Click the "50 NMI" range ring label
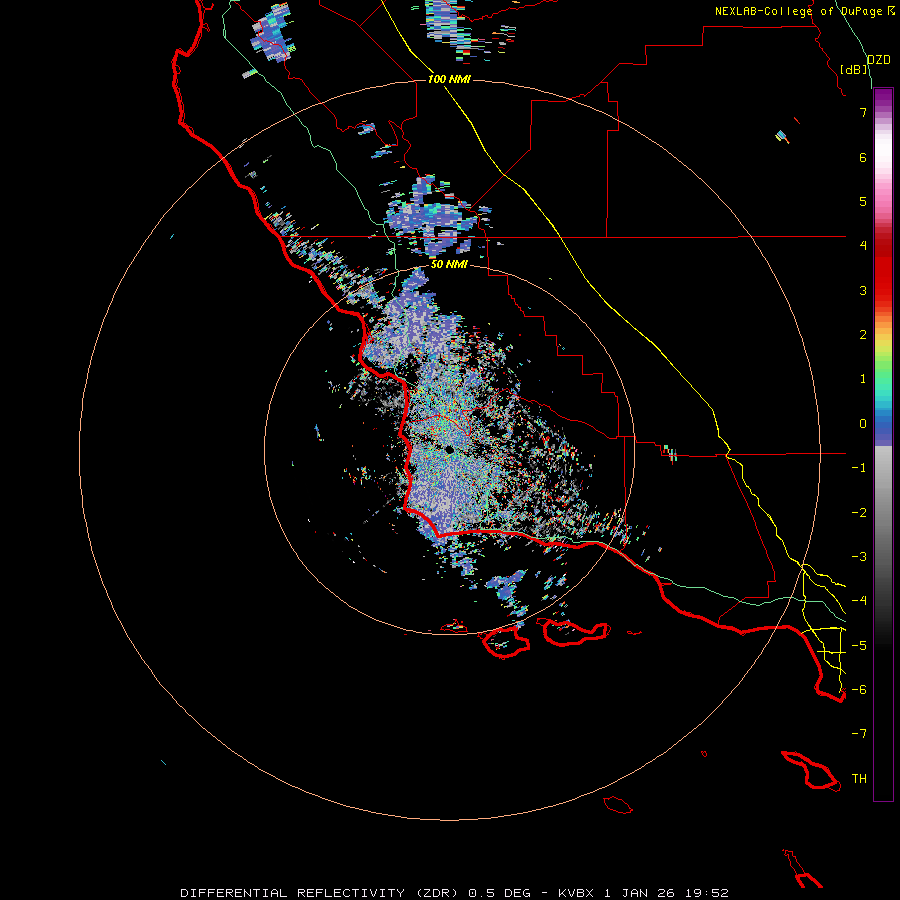 (x=449, y=264)
